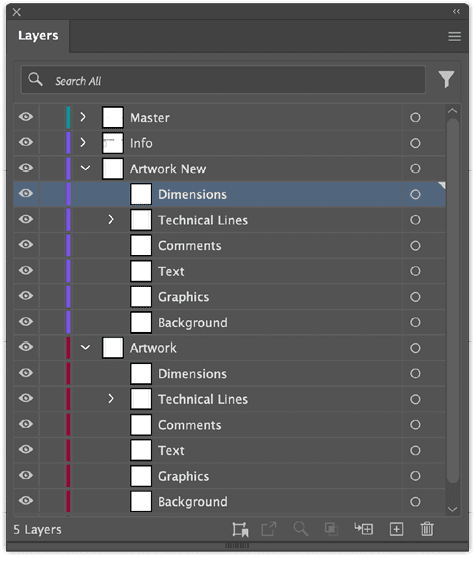Expand Technical Lines under Artwork New
The height and width of the screenshot is (561, 475).
(x=111, y=219)
